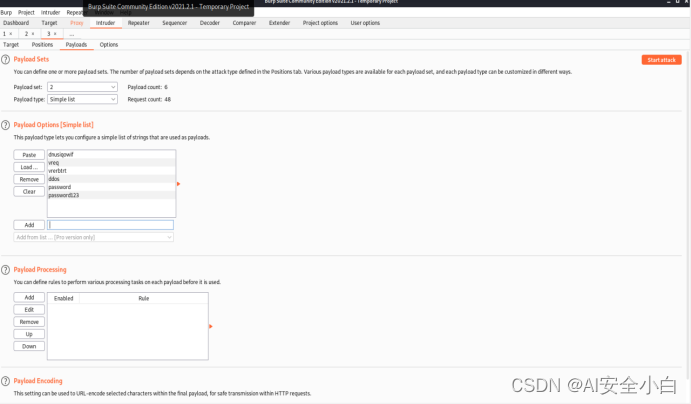Focus the new payload item input field
691x404 pixels.
pyautogui.click(x=111, y=225)
